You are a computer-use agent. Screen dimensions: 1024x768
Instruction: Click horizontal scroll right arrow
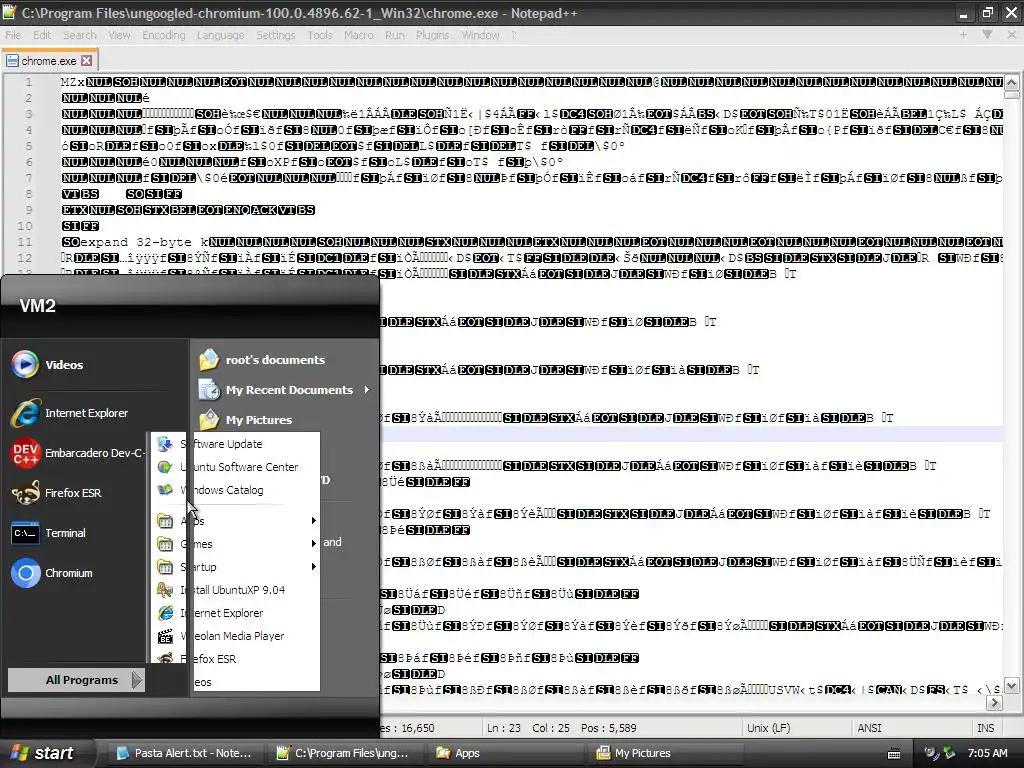(x=994, y=703)
